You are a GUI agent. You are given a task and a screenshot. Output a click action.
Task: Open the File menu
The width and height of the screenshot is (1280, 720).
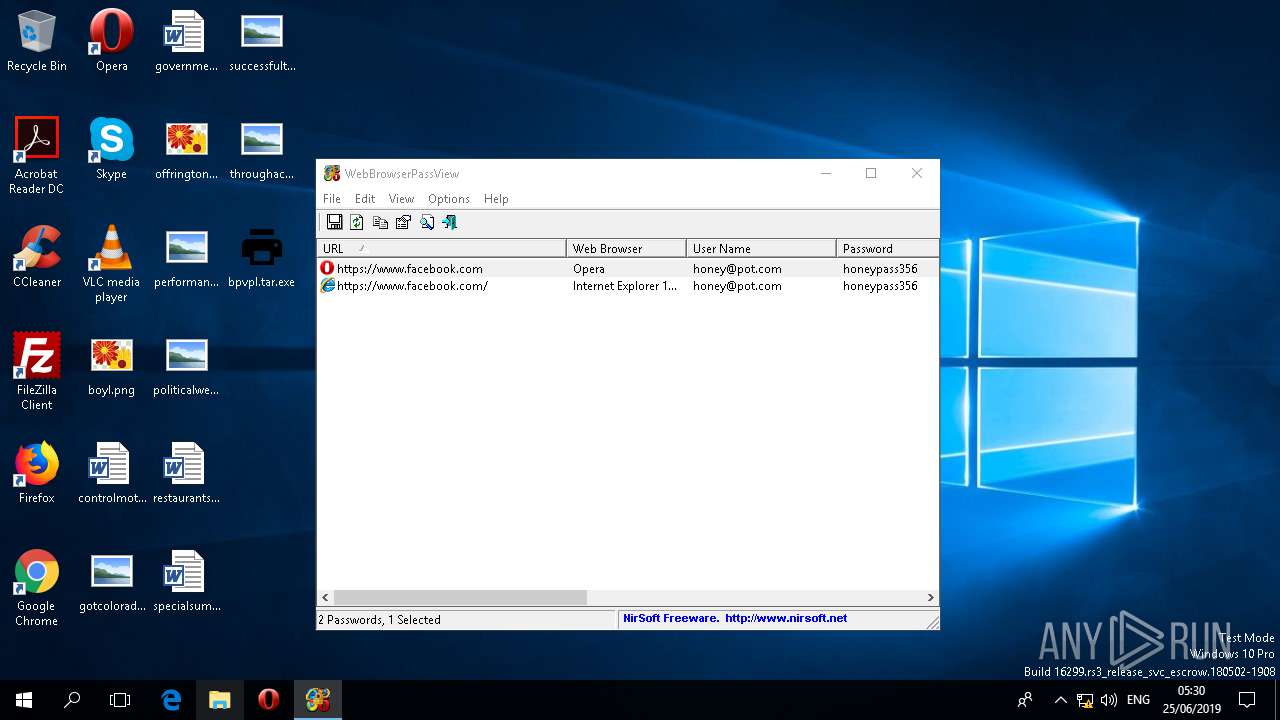coord(332,199)
